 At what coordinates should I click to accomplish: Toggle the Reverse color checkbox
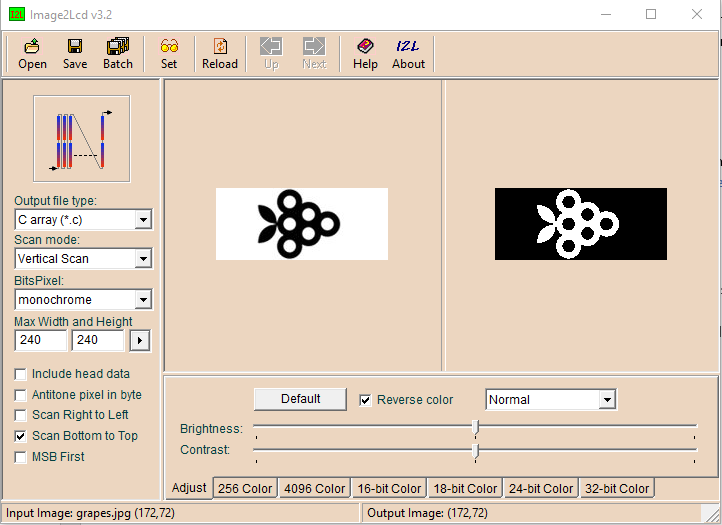point(365,400)
